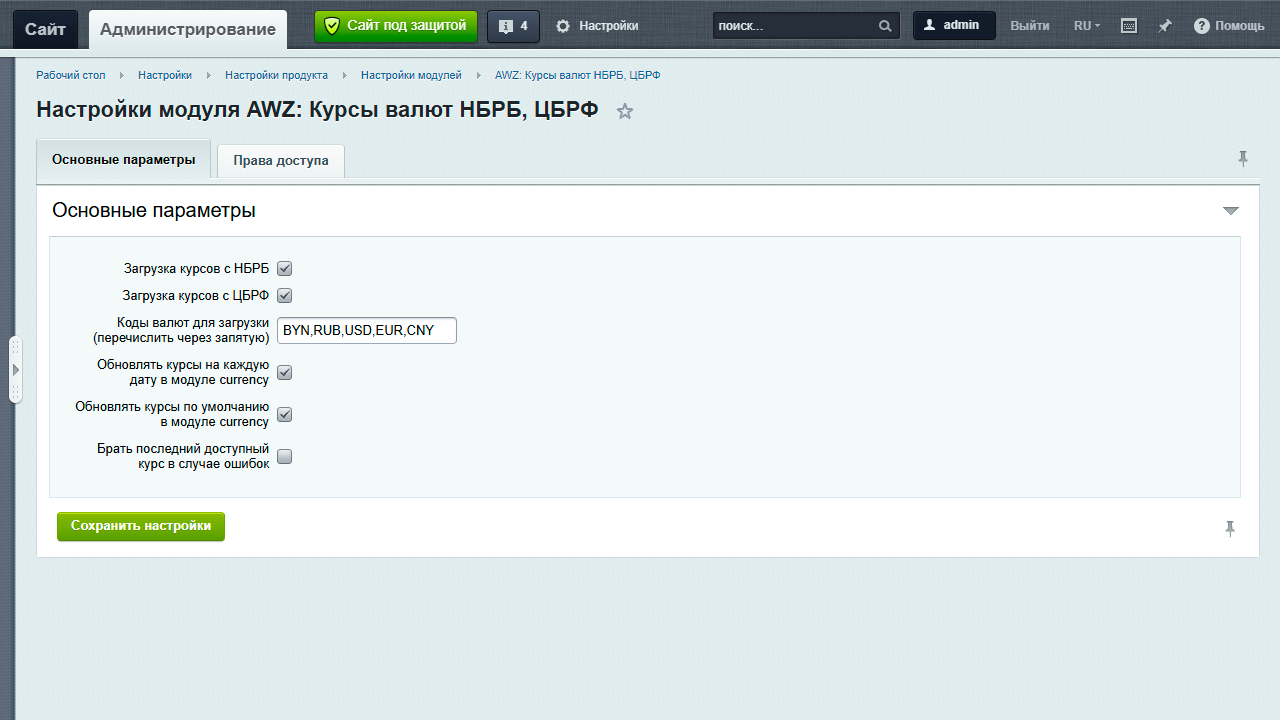Switch to Права доступа tab
The width and height of the screenshot is (1280, 720).
coord(281,161)
